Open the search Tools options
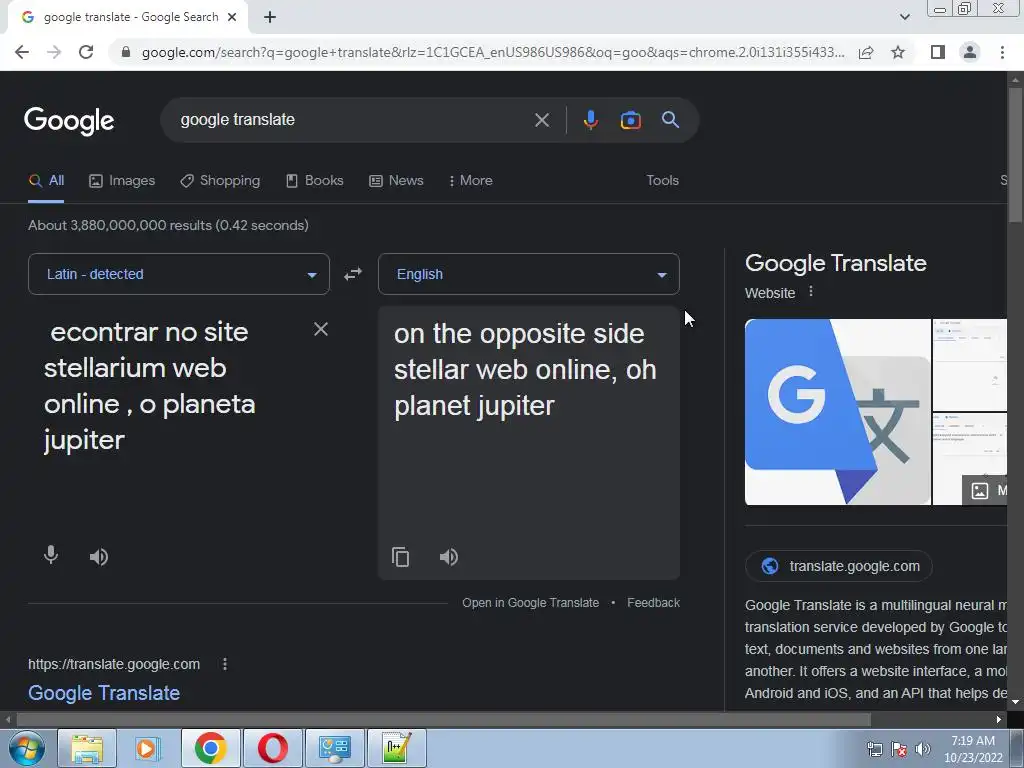Viewport: 1024px width, 768px height. [x=662, y=181]
